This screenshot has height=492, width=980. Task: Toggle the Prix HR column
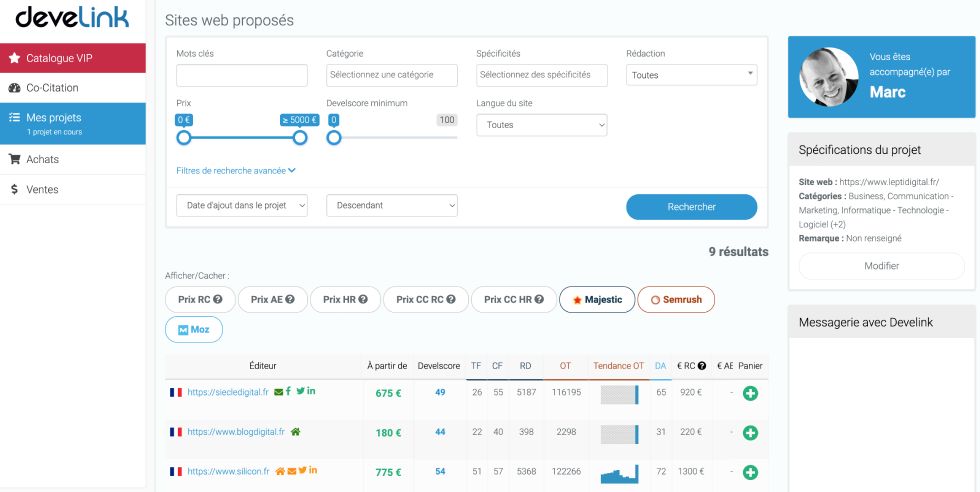(x=345, y=299)
